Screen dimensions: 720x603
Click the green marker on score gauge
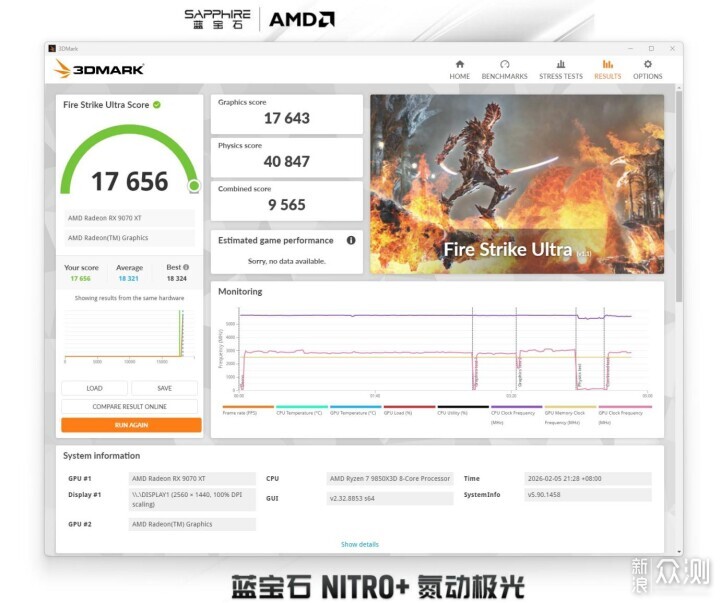click(194, 185)
